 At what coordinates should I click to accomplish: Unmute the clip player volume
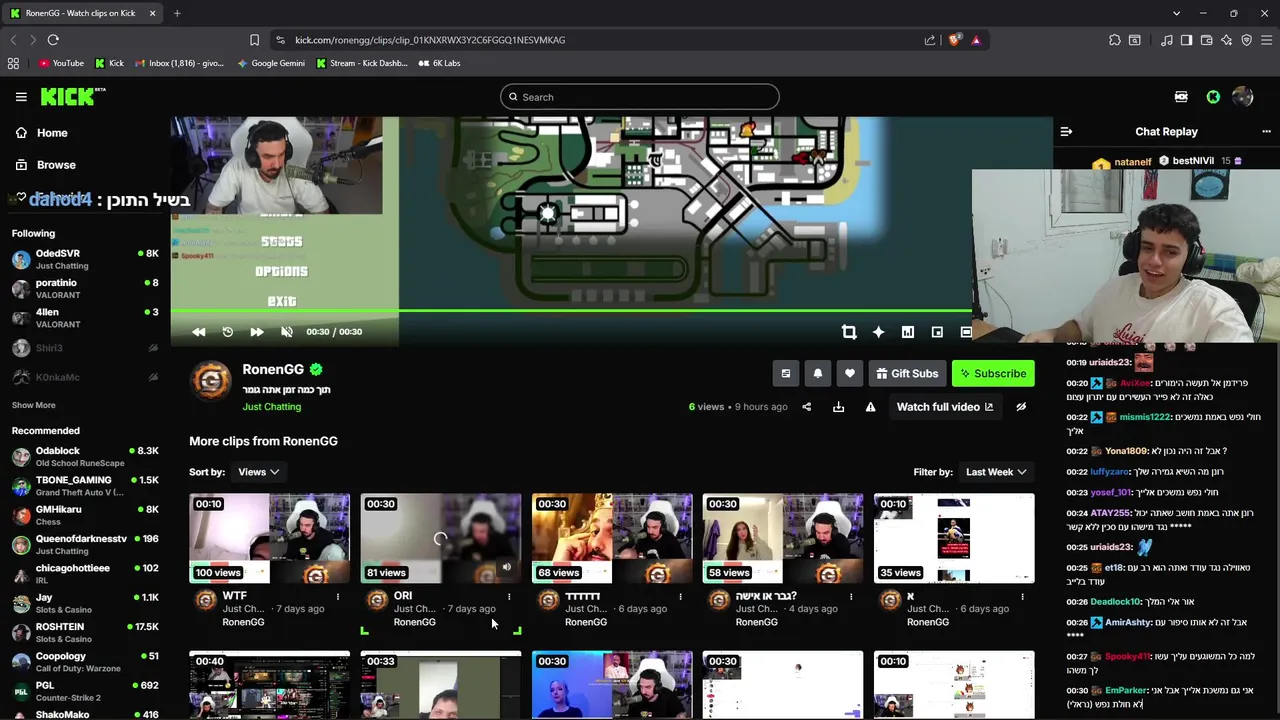point(287,332)
